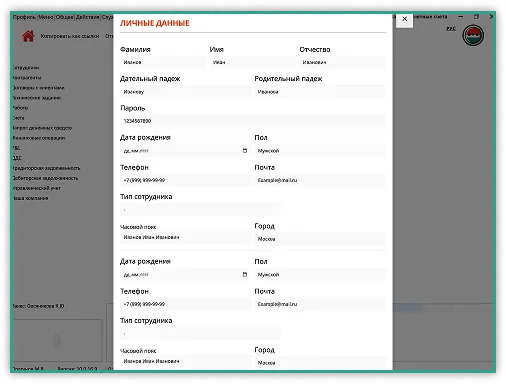Image resolution: width=506 pixels, height=384 pixels.
Task: Select Мужской in first Пол dropdown
Action: pyautogui.click(x=320, y=151)
